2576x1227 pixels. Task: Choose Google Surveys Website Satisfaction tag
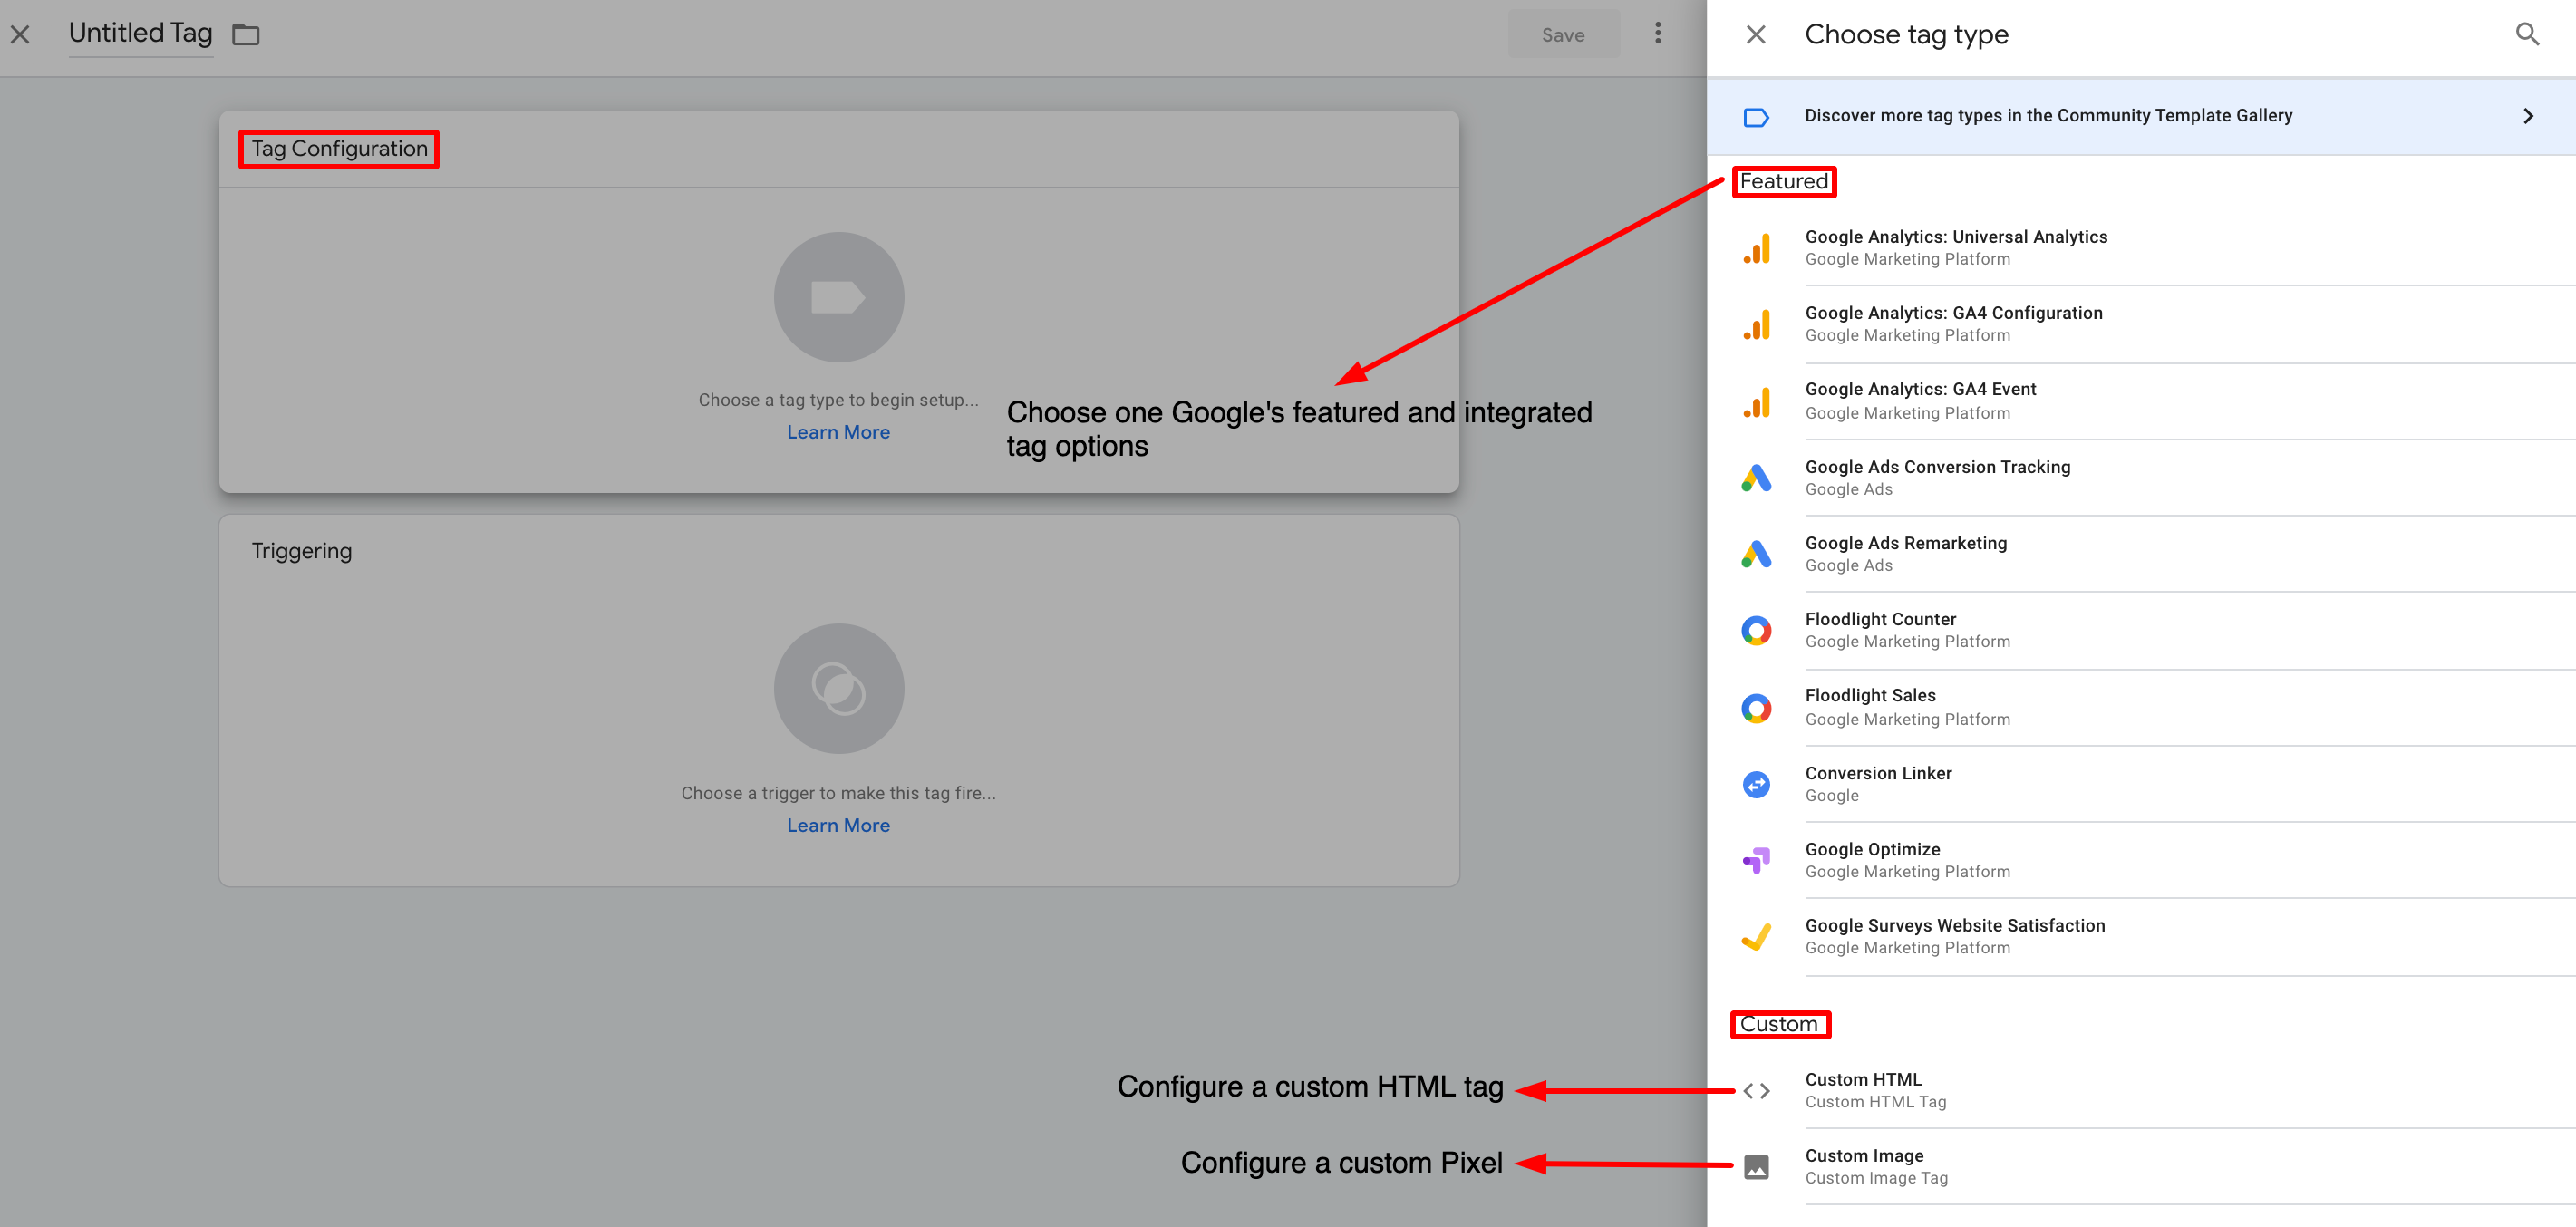pyautogui.click(x=2141, y=937)
